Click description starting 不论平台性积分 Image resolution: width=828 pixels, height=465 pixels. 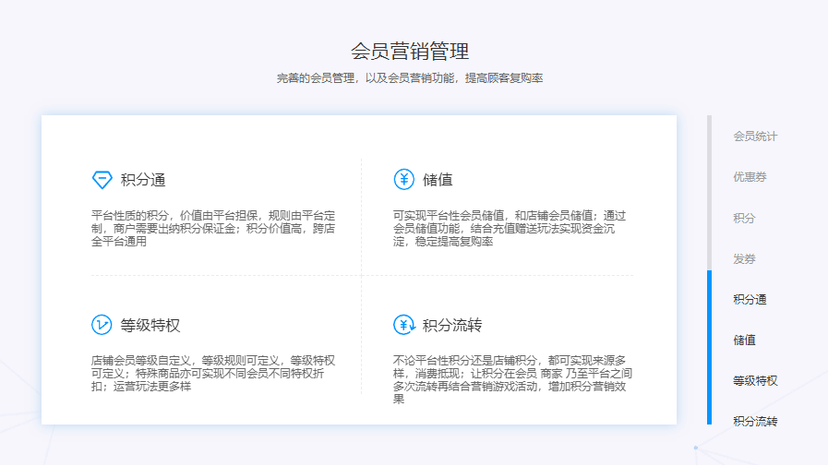click(512, 380)
